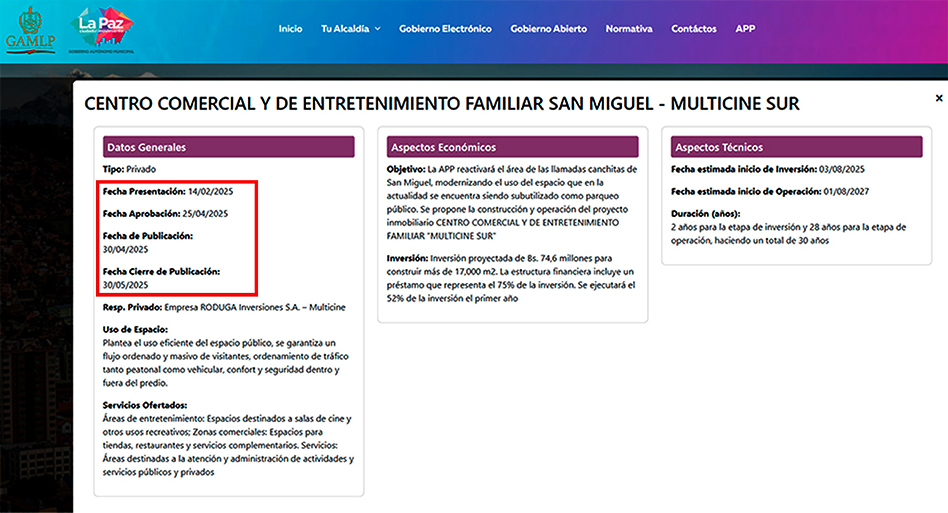Image resolution: width=948 pixels, height=513 pixels.
Task: Select the APP navigation link
Action: coord(745,29)
